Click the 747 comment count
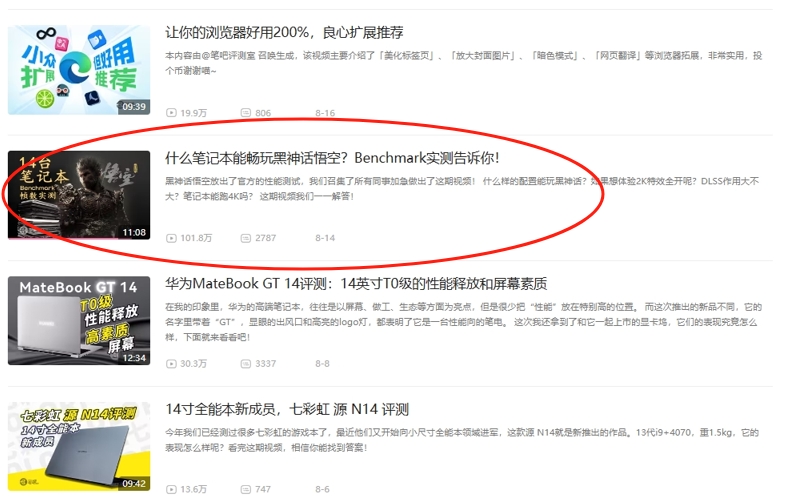 point(263,489)
